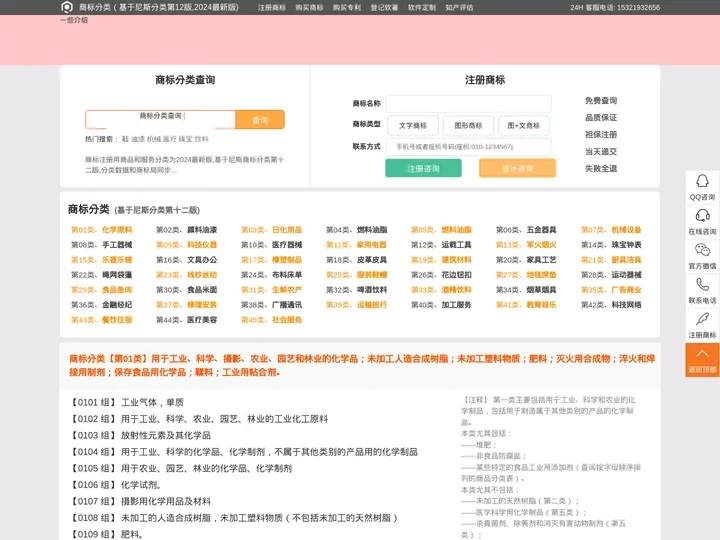Open 第07类 机械设备 category
This screenshot has width=720, height=540.
(611, 230)
